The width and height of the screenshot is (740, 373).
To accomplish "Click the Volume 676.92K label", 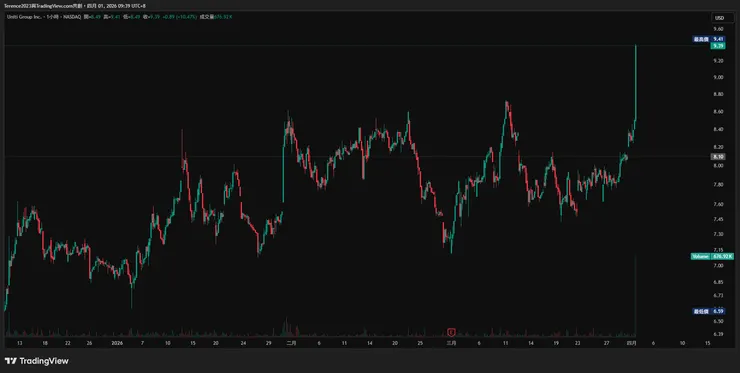I will coord(712,256).
